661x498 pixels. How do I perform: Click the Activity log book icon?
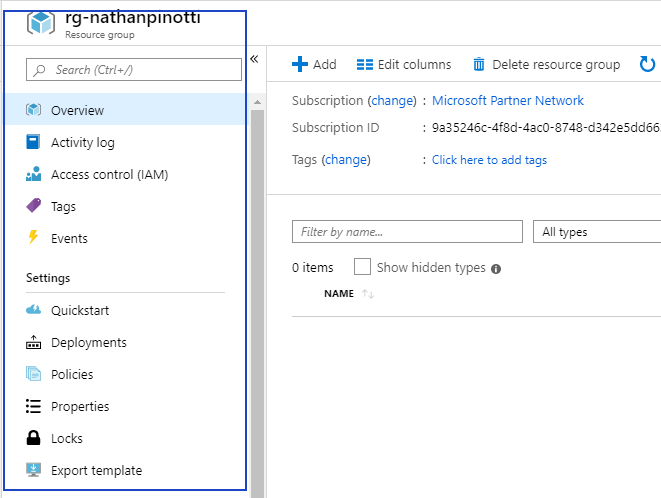(33, 142)
